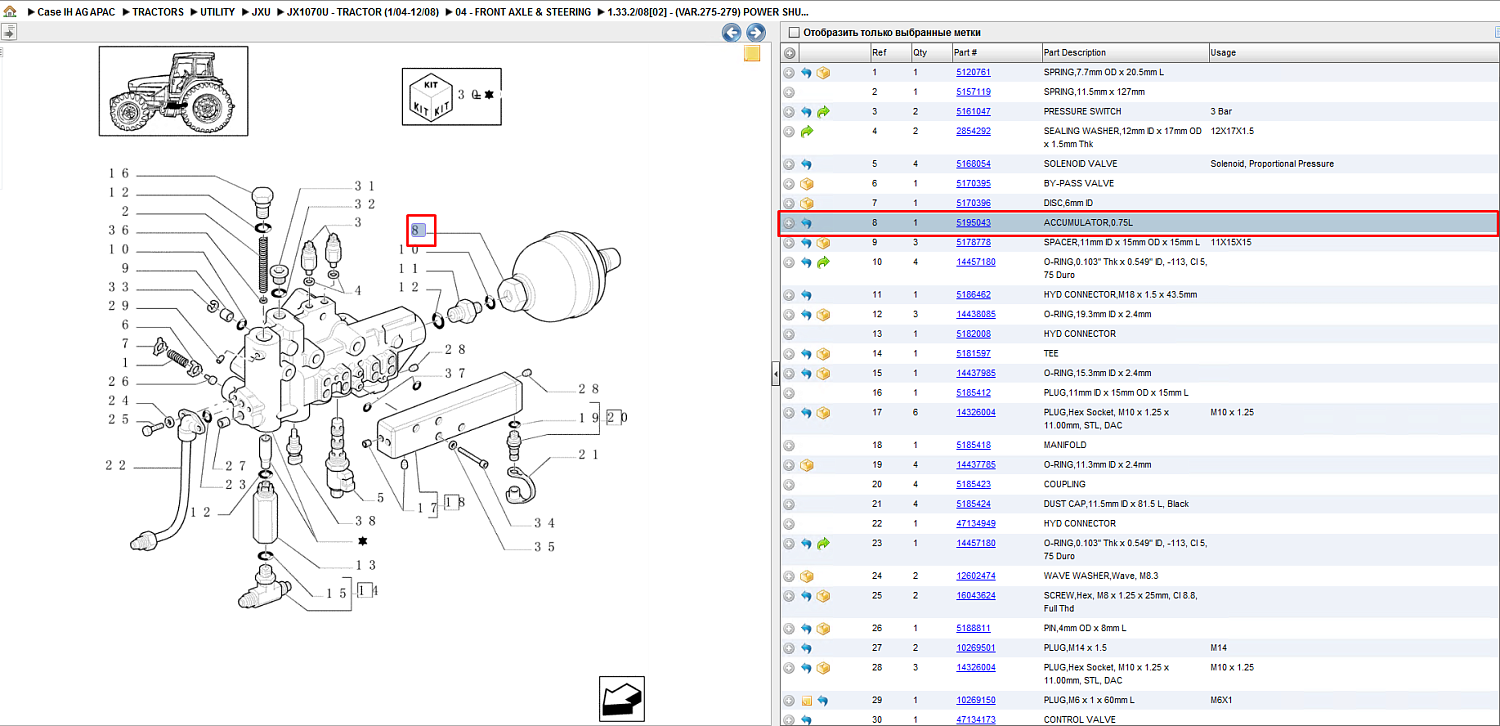Click the green arrow icon for Ref 10
This screenshot has height=726, width=1500.
pyautogui.click(x=823, y=262)
